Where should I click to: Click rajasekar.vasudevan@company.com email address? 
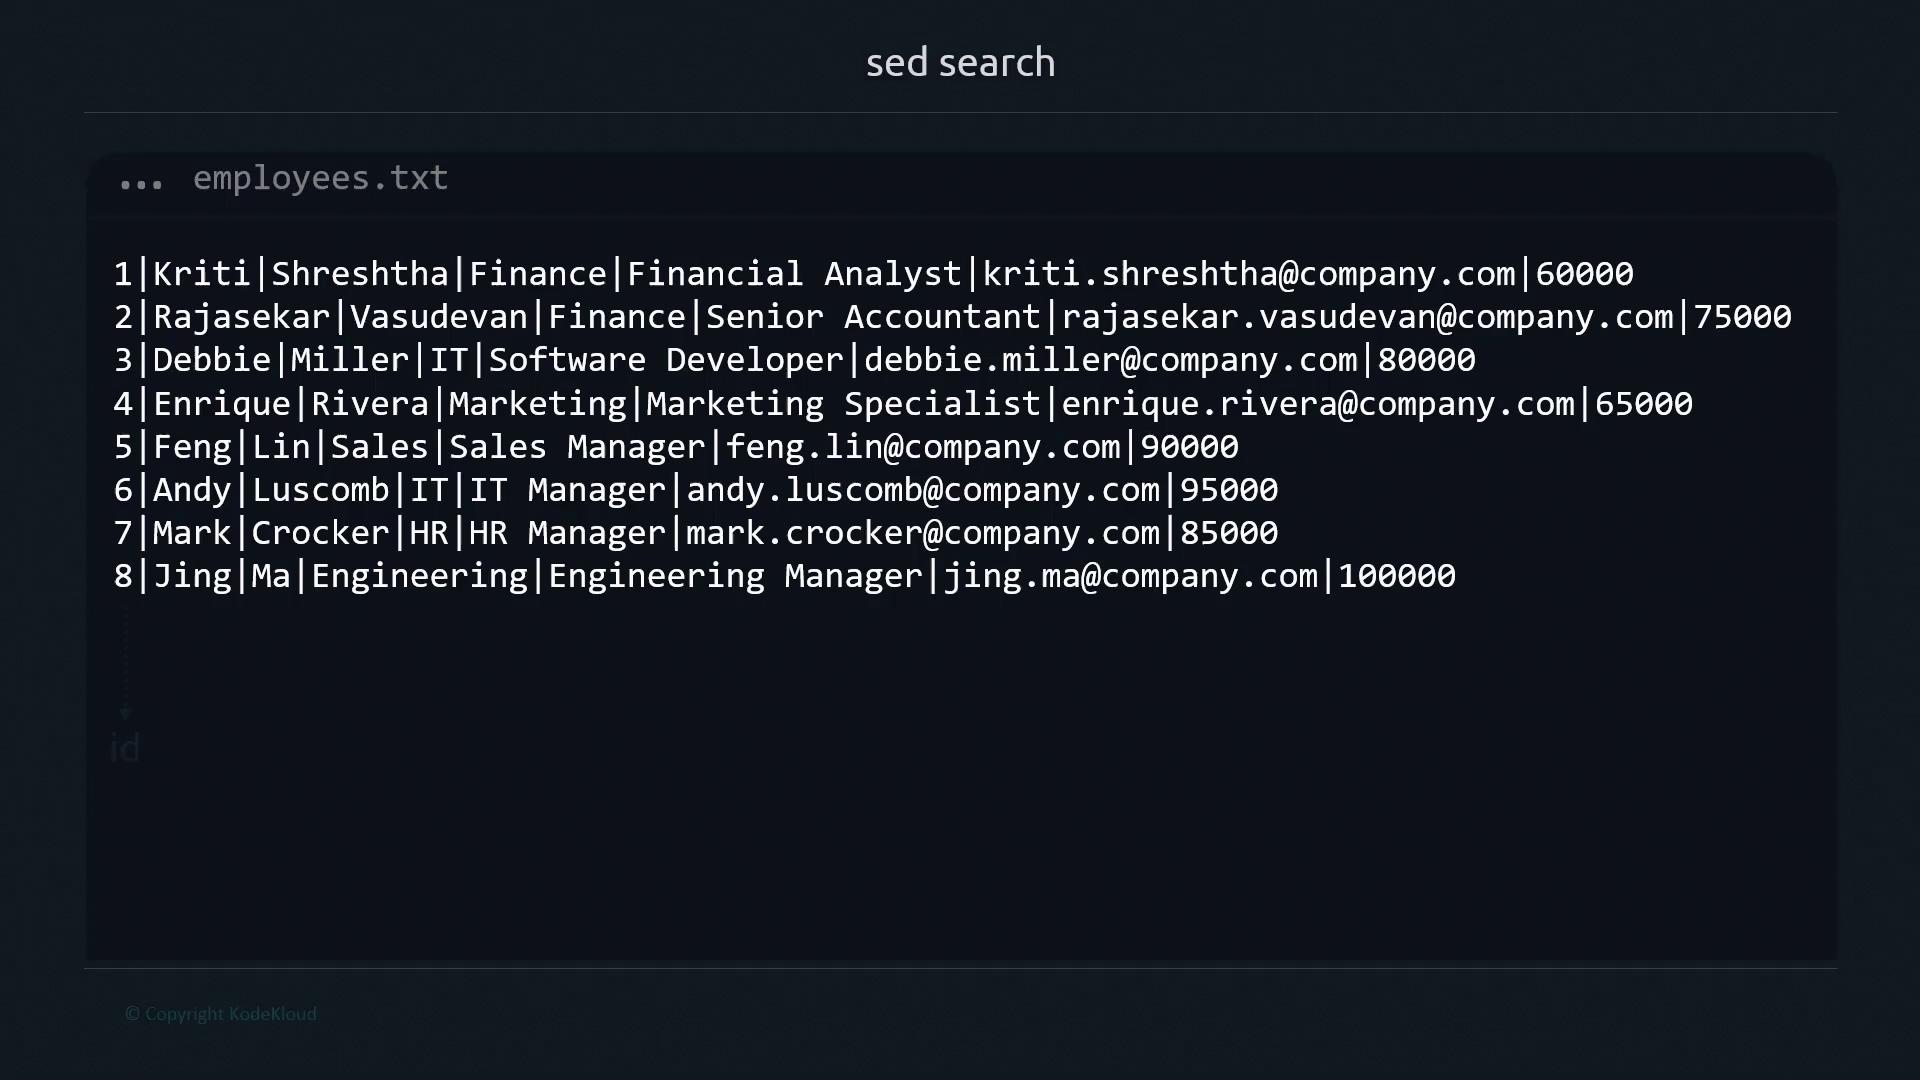[1367, 317]
